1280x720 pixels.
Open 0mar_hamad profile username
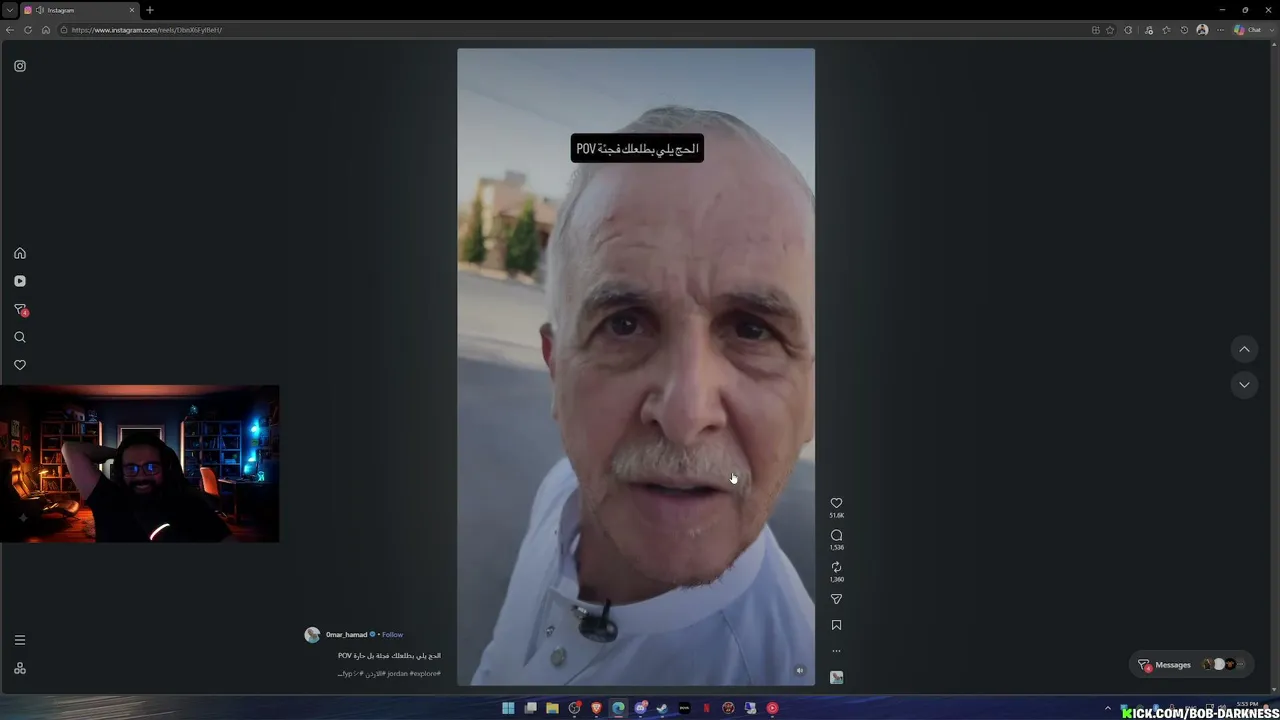[346, 635]
